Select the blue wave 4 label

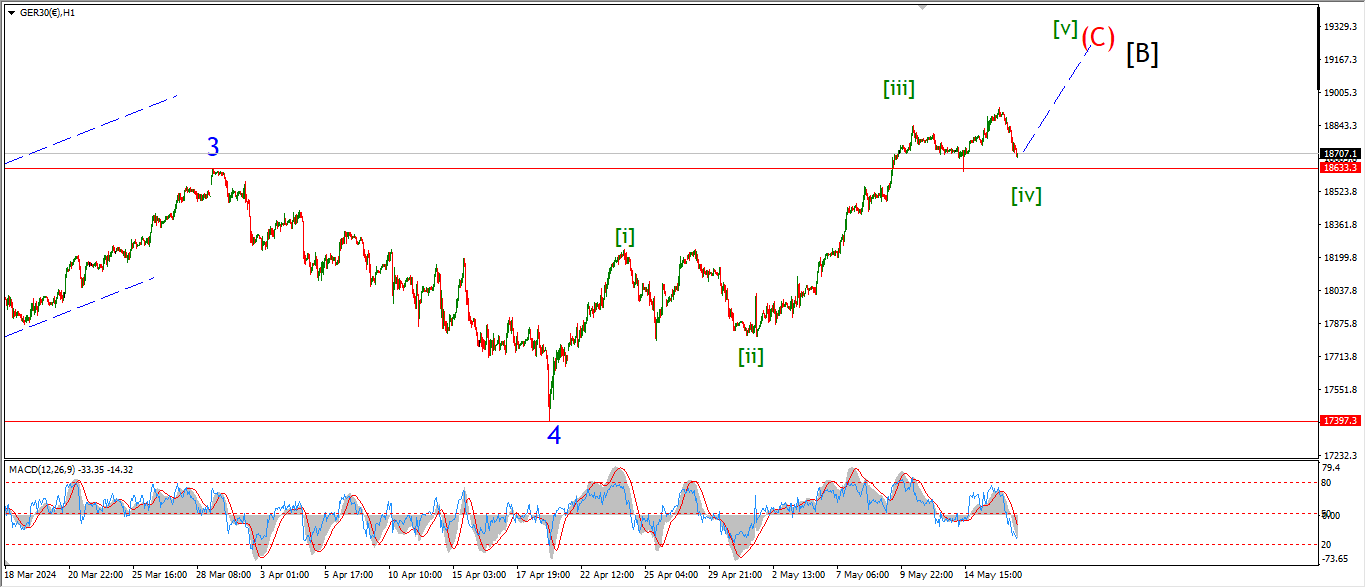pyautogui.click(x=553, y=435)
